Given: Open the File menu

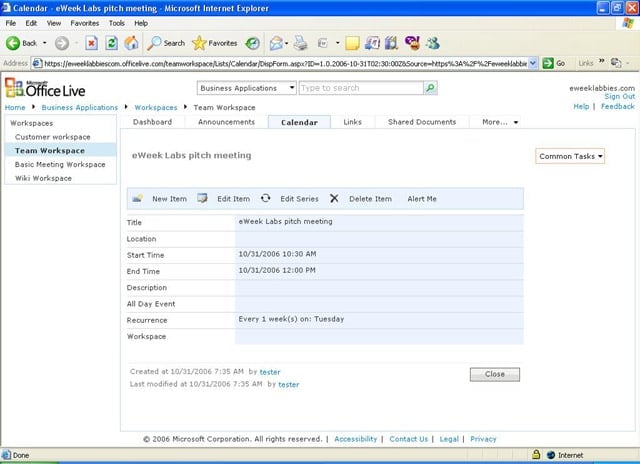Looking at the screenshot, I should [x=11, y=23].
